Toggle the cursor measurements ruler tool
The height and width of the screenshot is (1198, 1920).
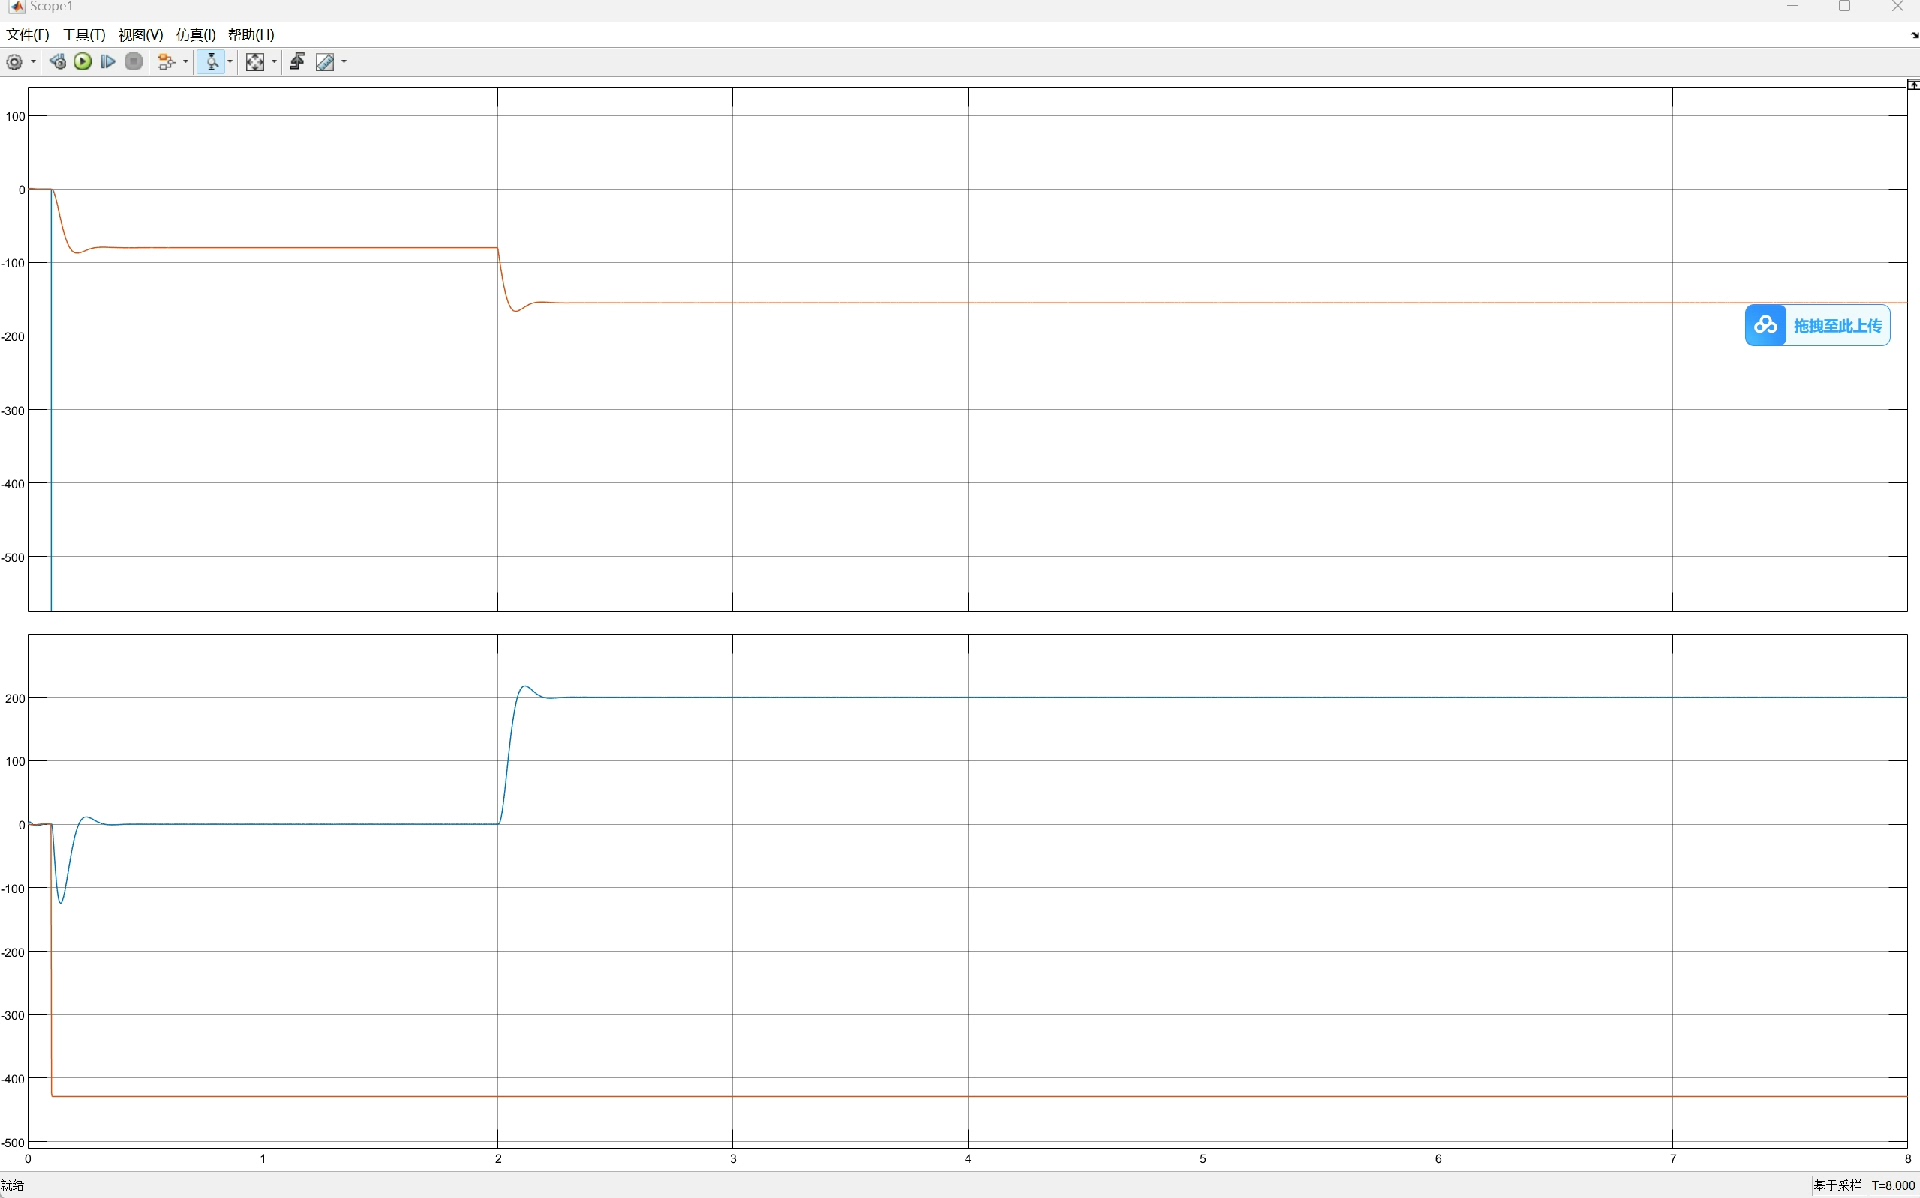325,62
